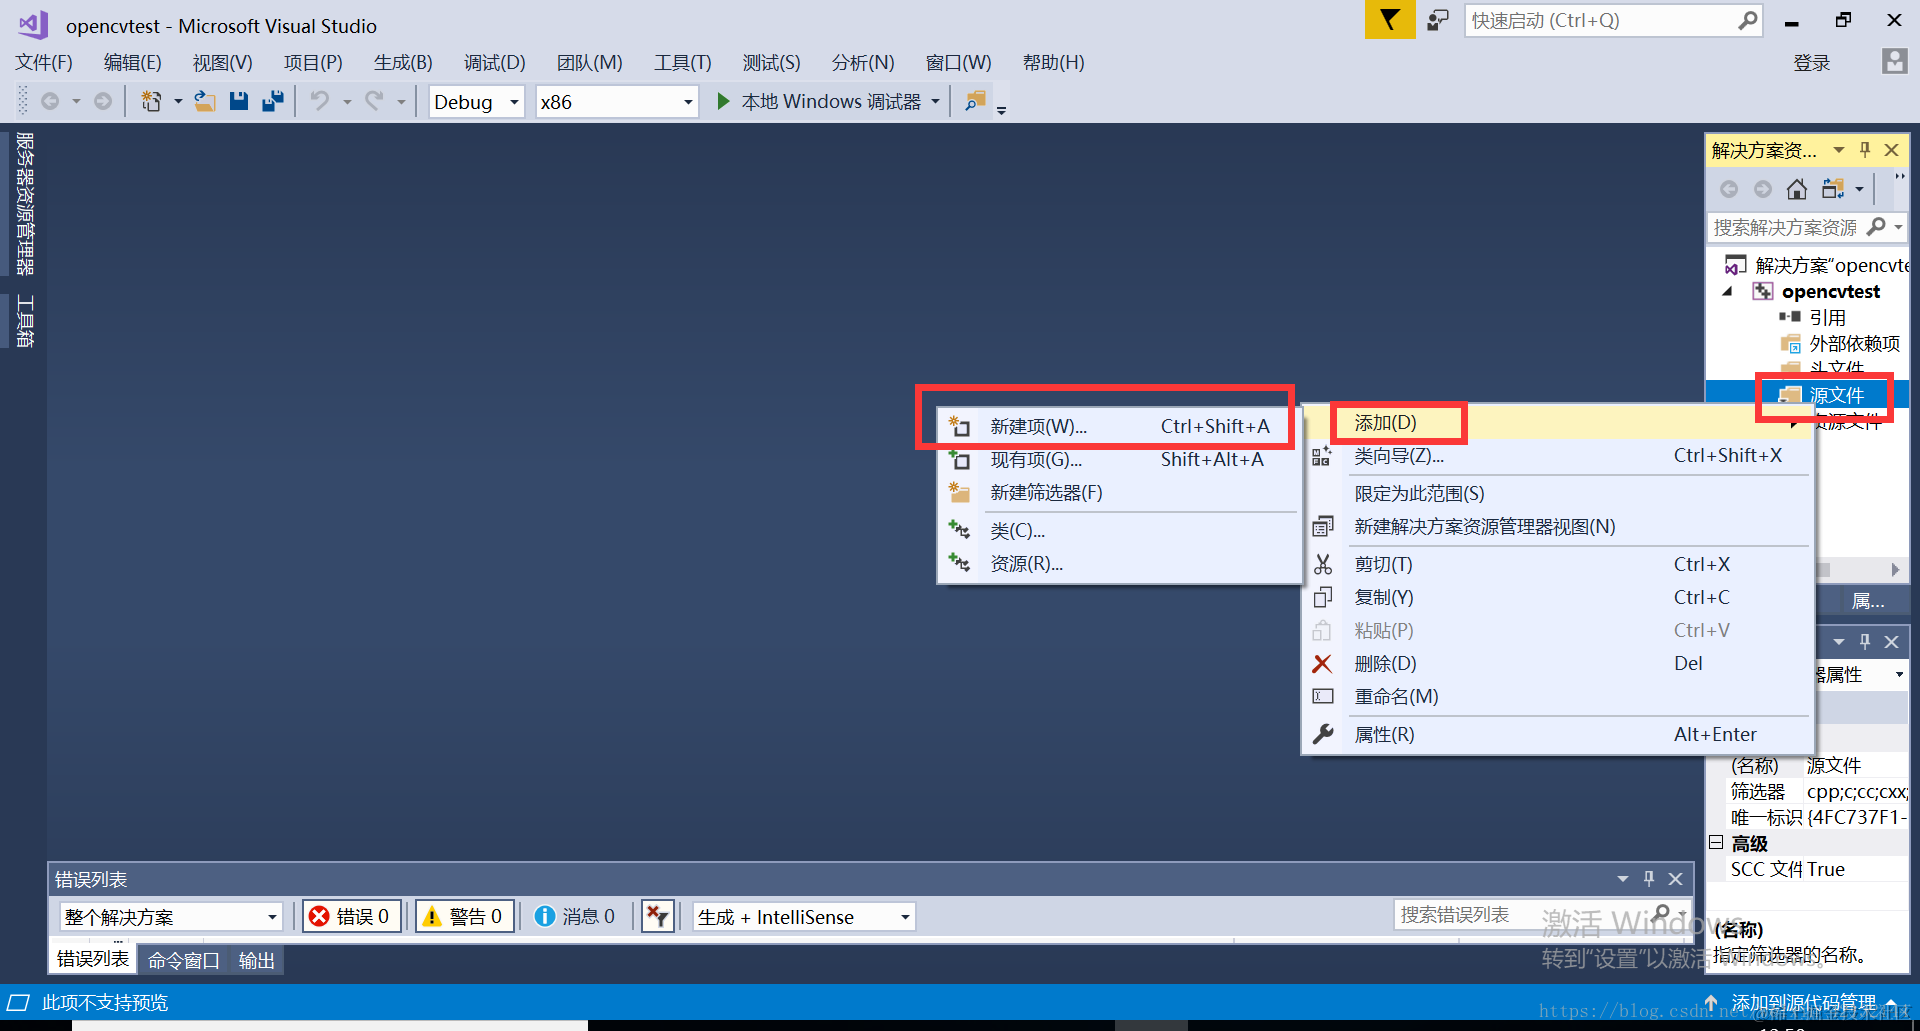Click Solution Explorer back arrow
Viewport: 1920px width, 1031px height.
pos(1729,189)
